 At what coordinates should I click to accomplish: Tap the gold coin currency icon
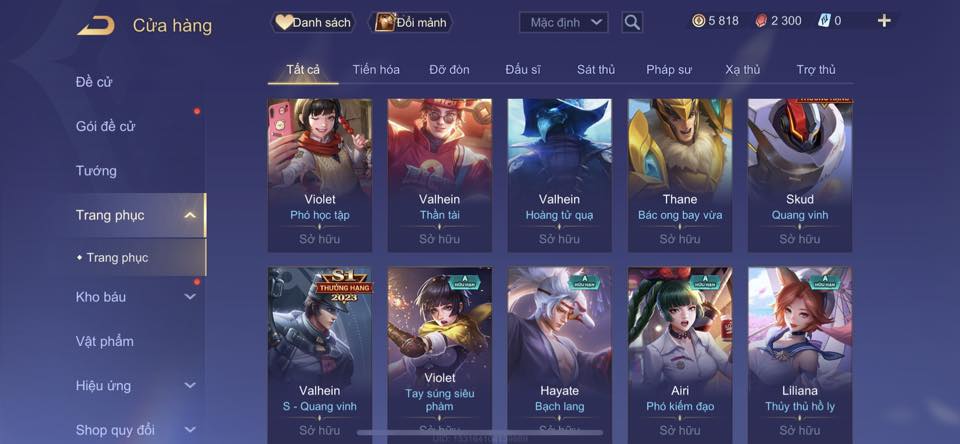699,21
